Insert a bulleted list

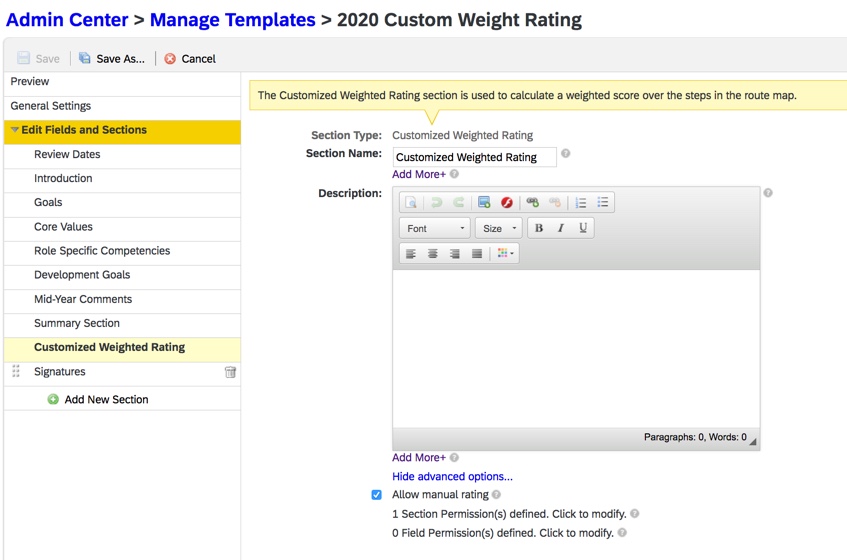pos(603,203)
